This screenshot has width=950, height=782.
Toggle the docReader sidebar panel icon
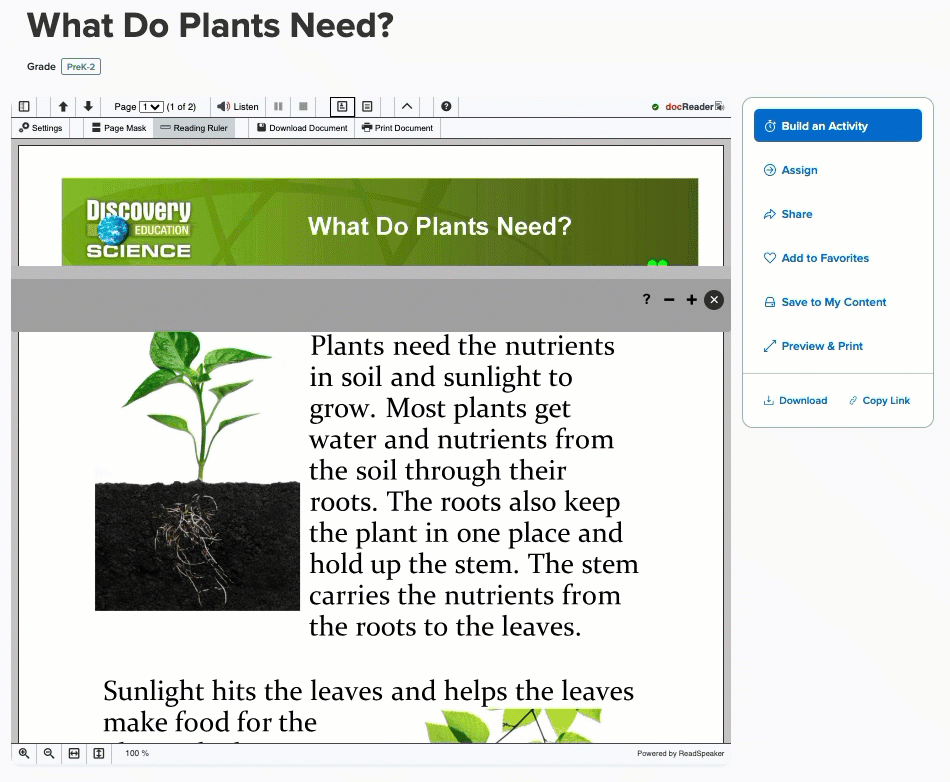[24, 107]
